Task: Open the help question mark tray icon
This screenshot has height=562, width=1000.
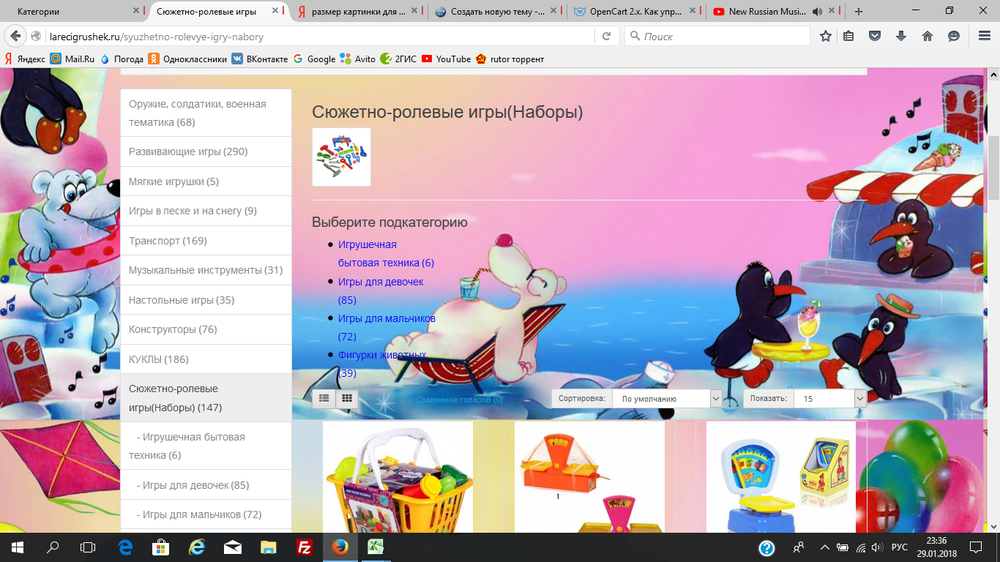Action: [x=767, y=548]
